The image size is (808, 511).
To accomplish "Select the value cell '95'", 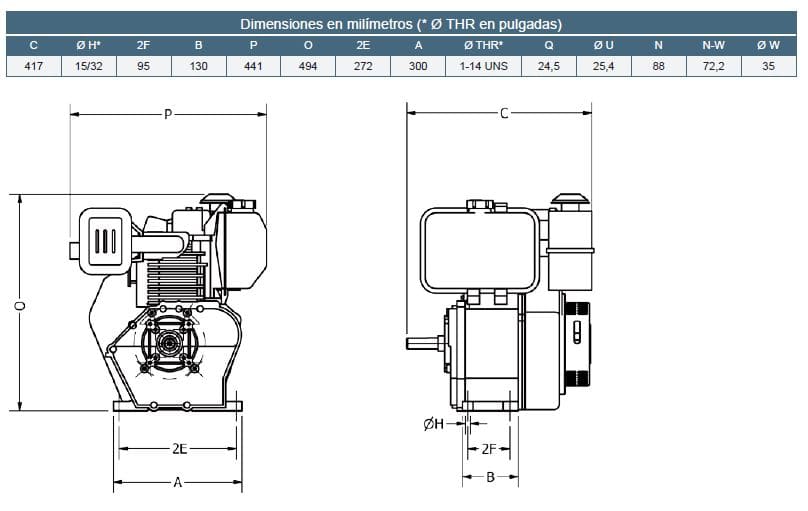I will tap(144, 66).
